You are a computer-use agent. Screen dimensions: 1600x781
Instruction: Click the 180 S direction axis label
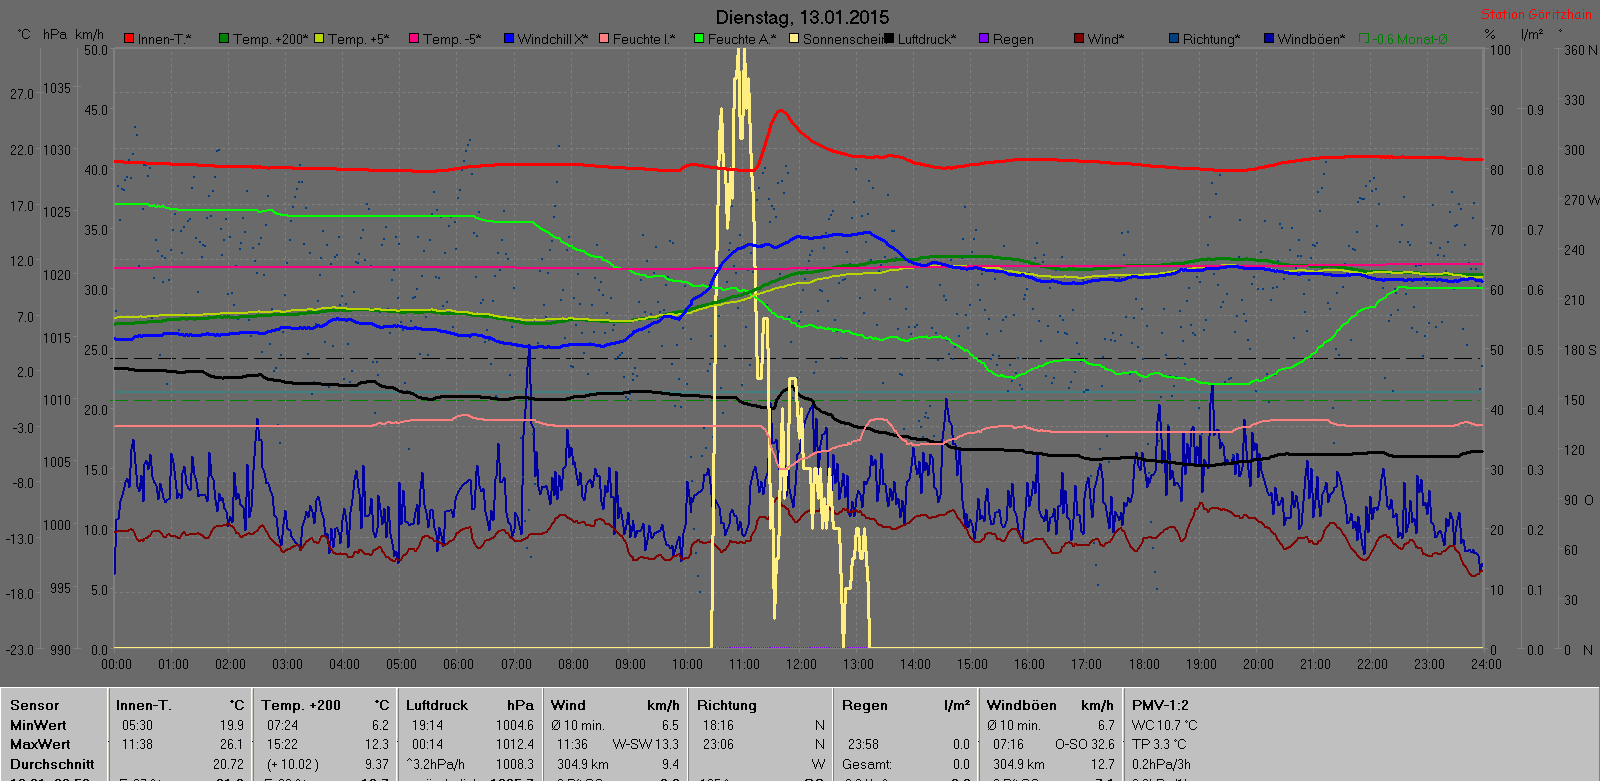pos(1580,350)
